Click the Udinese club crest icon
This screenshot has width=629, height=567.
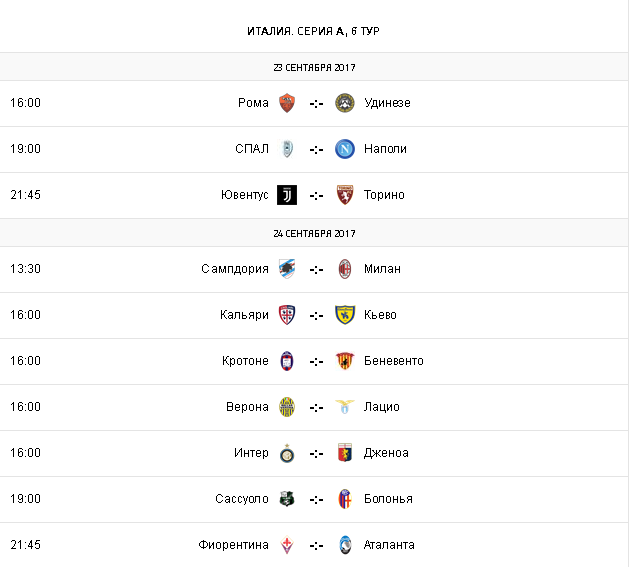click(x=345, y=103)
